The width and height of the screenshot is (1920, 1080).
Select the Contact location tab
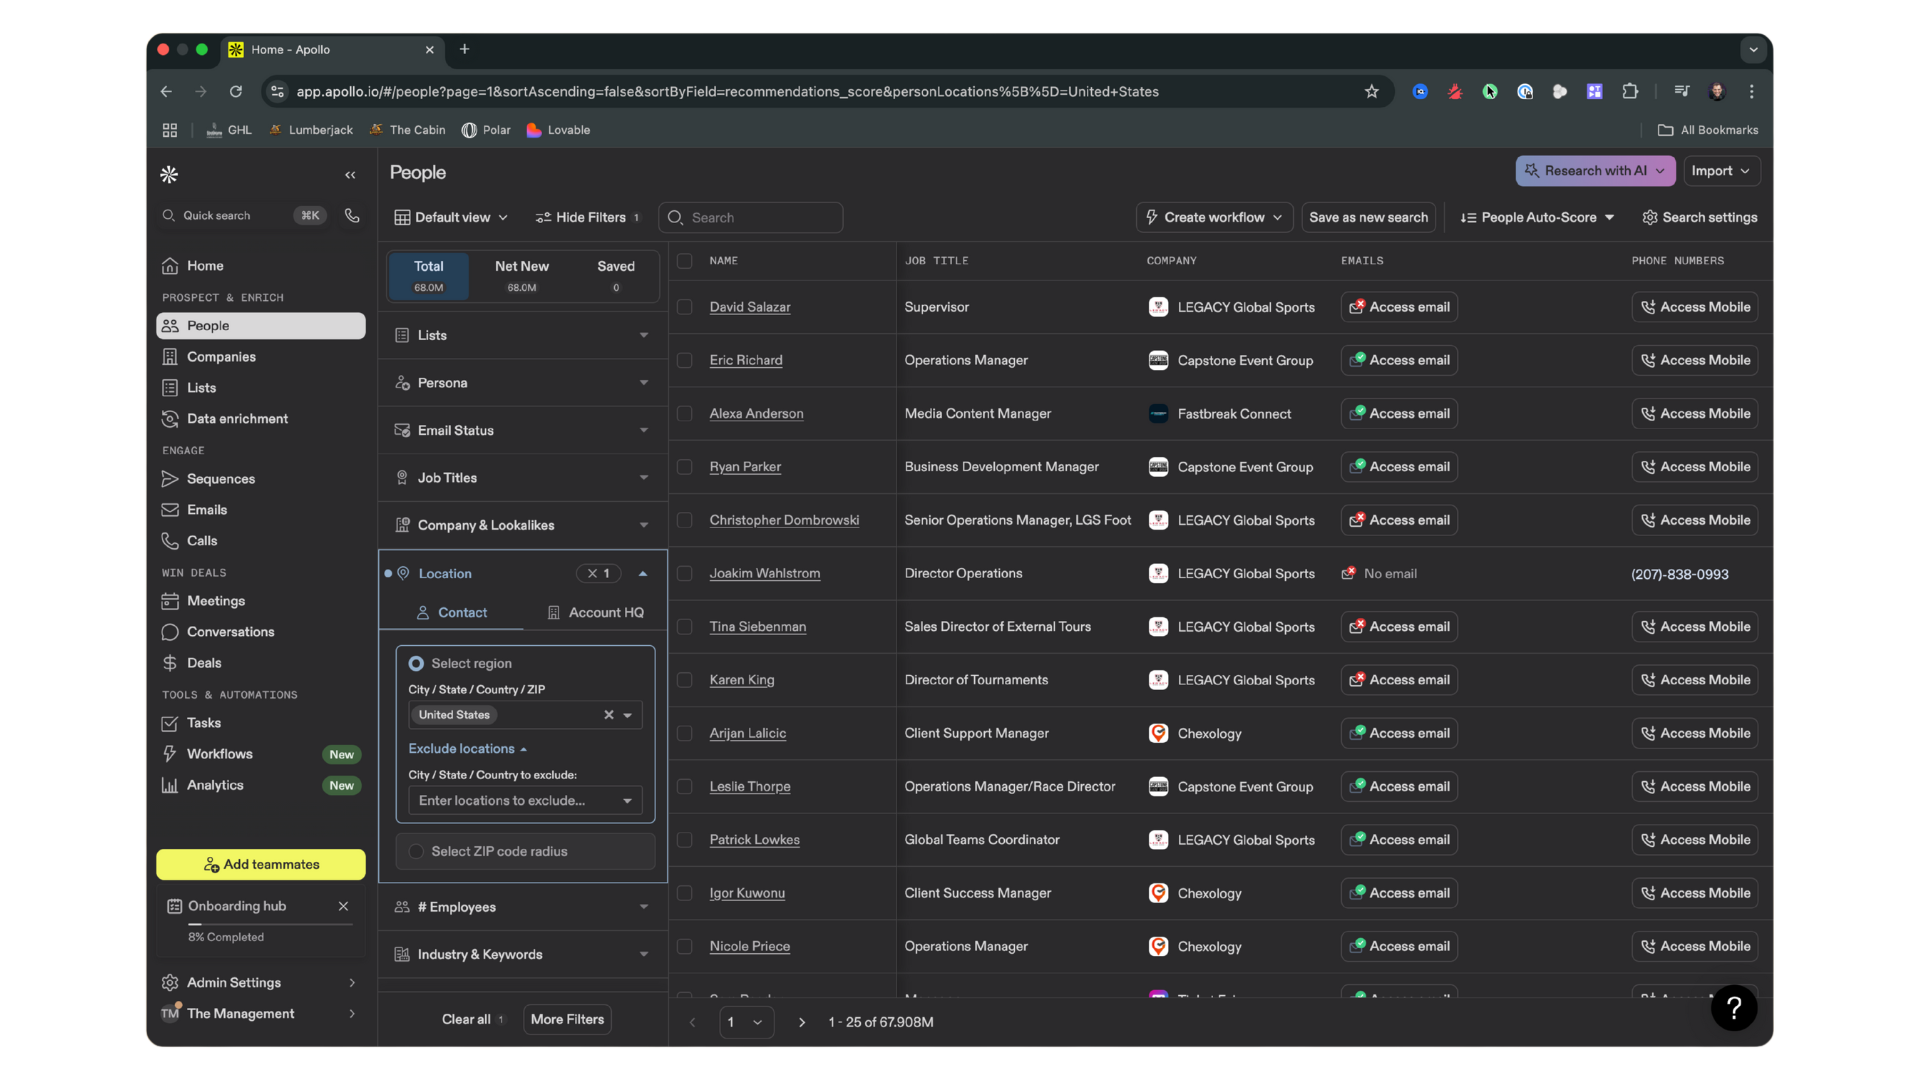[452, 612]
